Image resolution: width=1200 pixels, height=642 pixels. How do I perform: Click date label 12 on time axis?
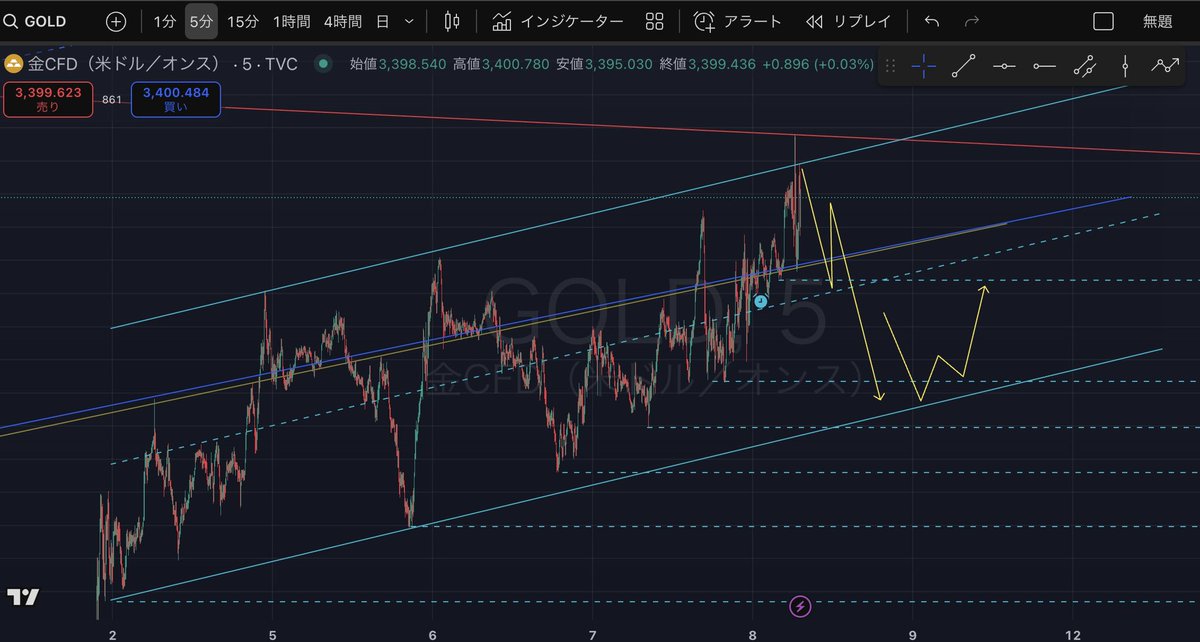(x=1072, y=634)
